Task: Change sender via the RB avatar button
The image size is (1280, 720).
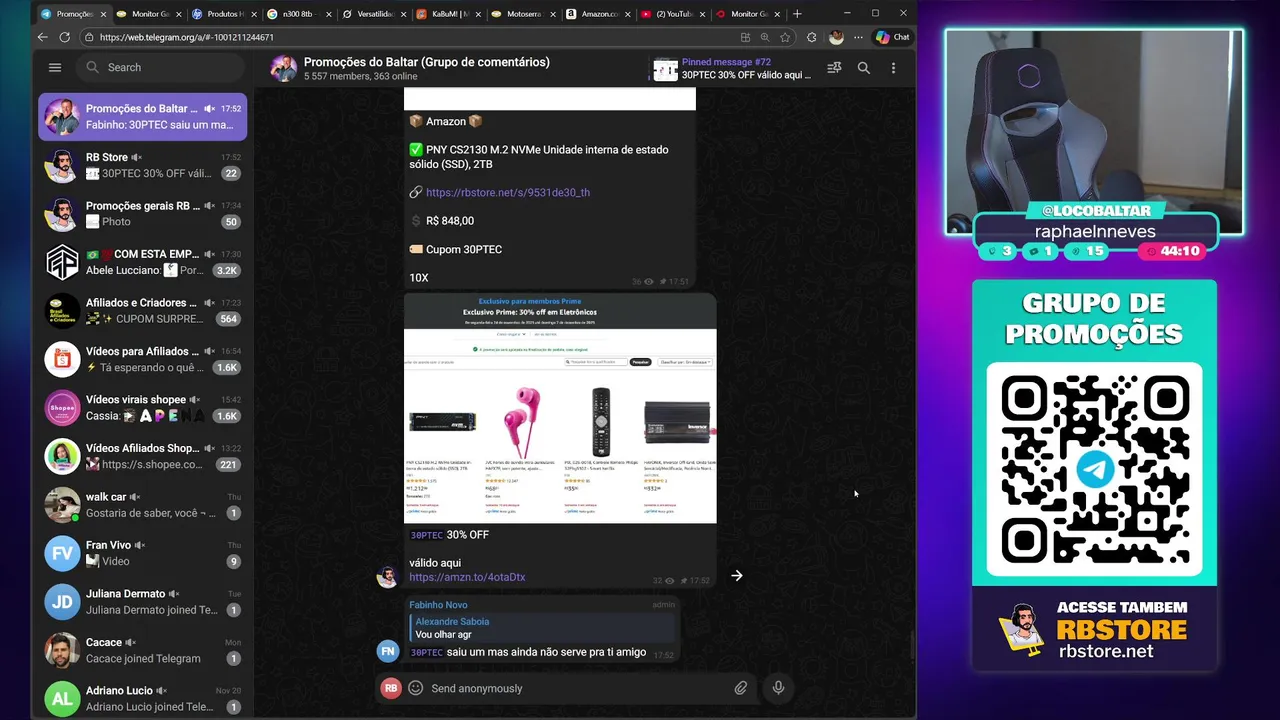Action: tap(391, 688)
